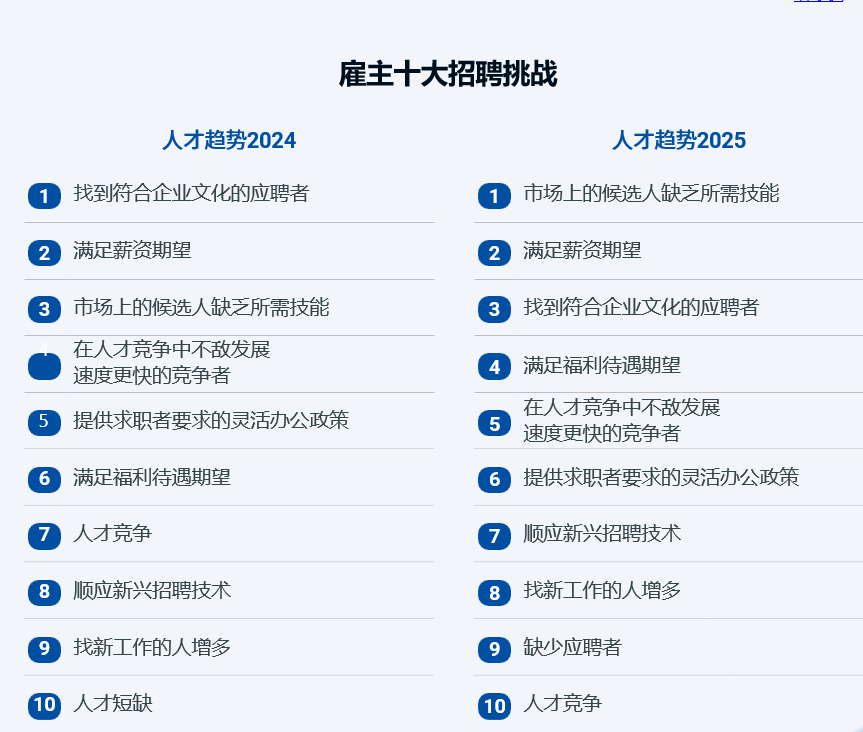Click badge 6 beside 满足福利待遇期望, 2024 list
Screen dimensions: 863x732
[x=45, y=479]
